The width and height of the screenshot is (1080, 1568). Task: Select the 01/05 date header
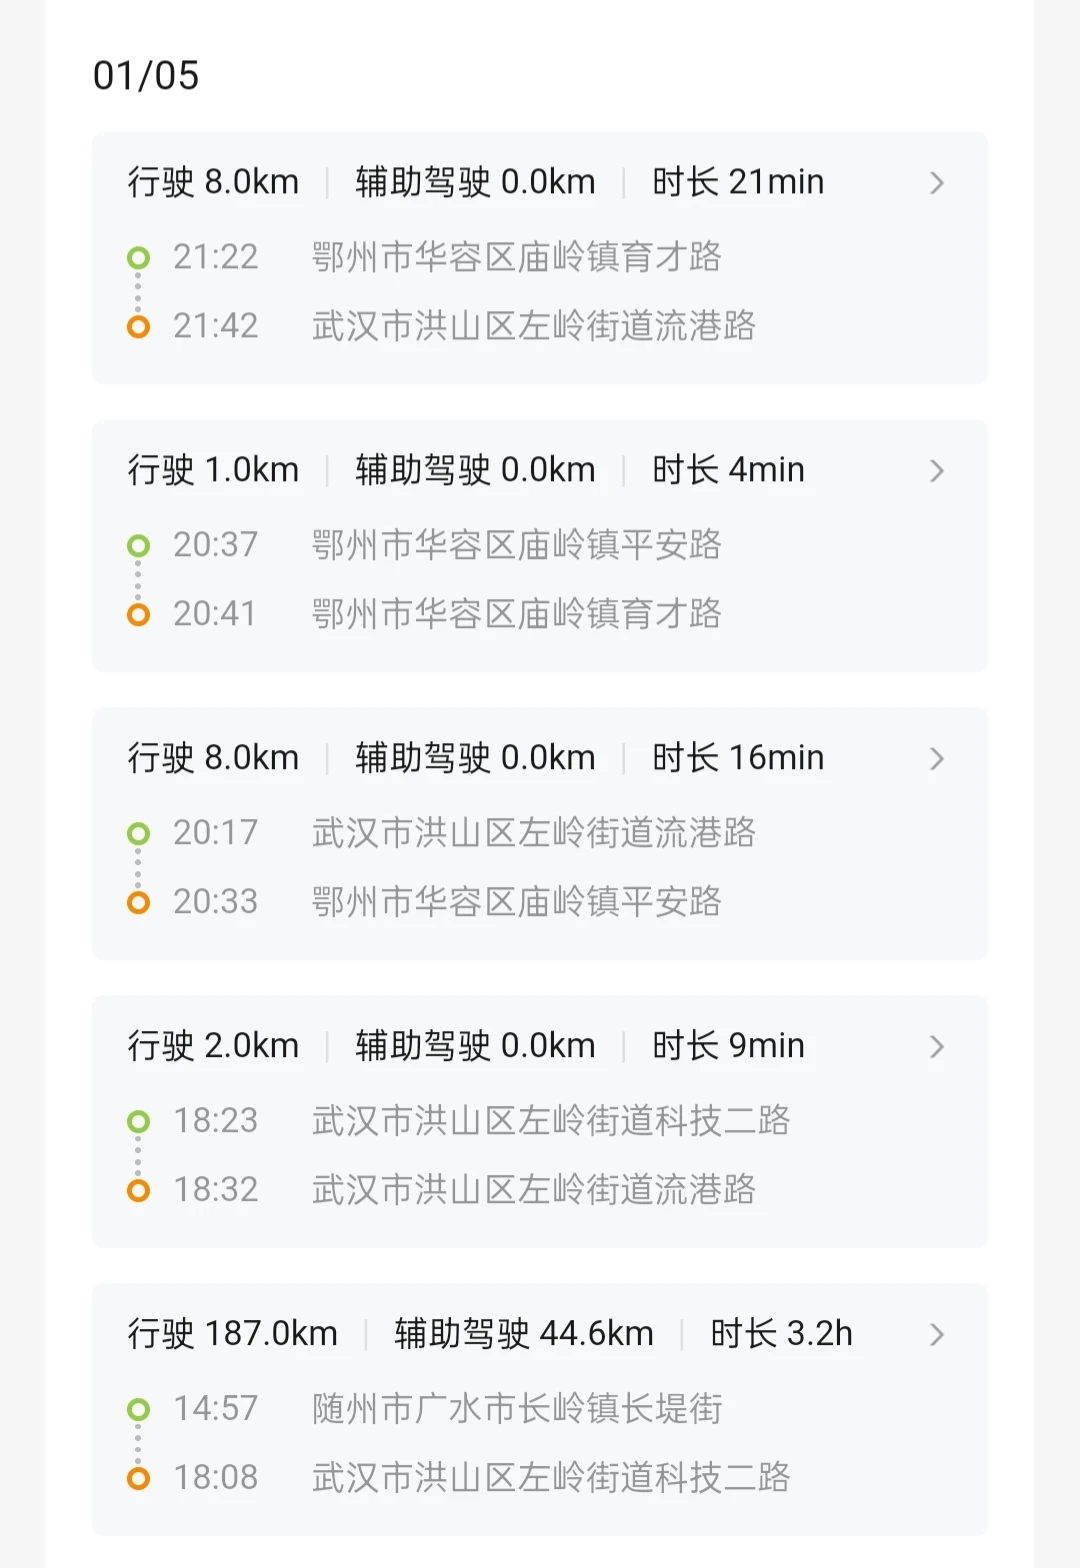coord(146,76)
